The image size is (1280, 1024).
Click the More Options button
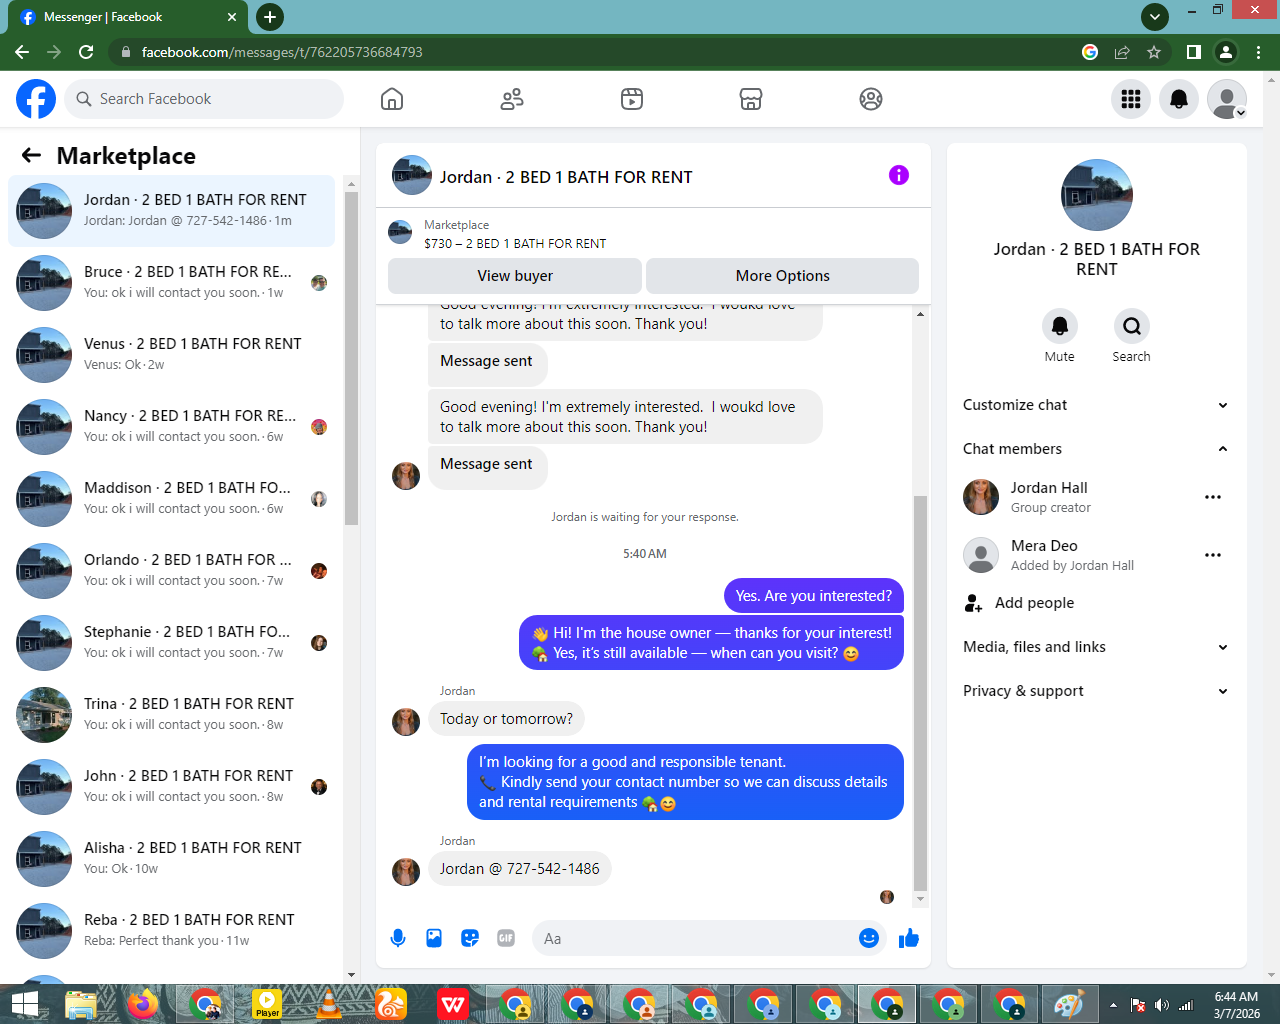click(x=783, y=276)
